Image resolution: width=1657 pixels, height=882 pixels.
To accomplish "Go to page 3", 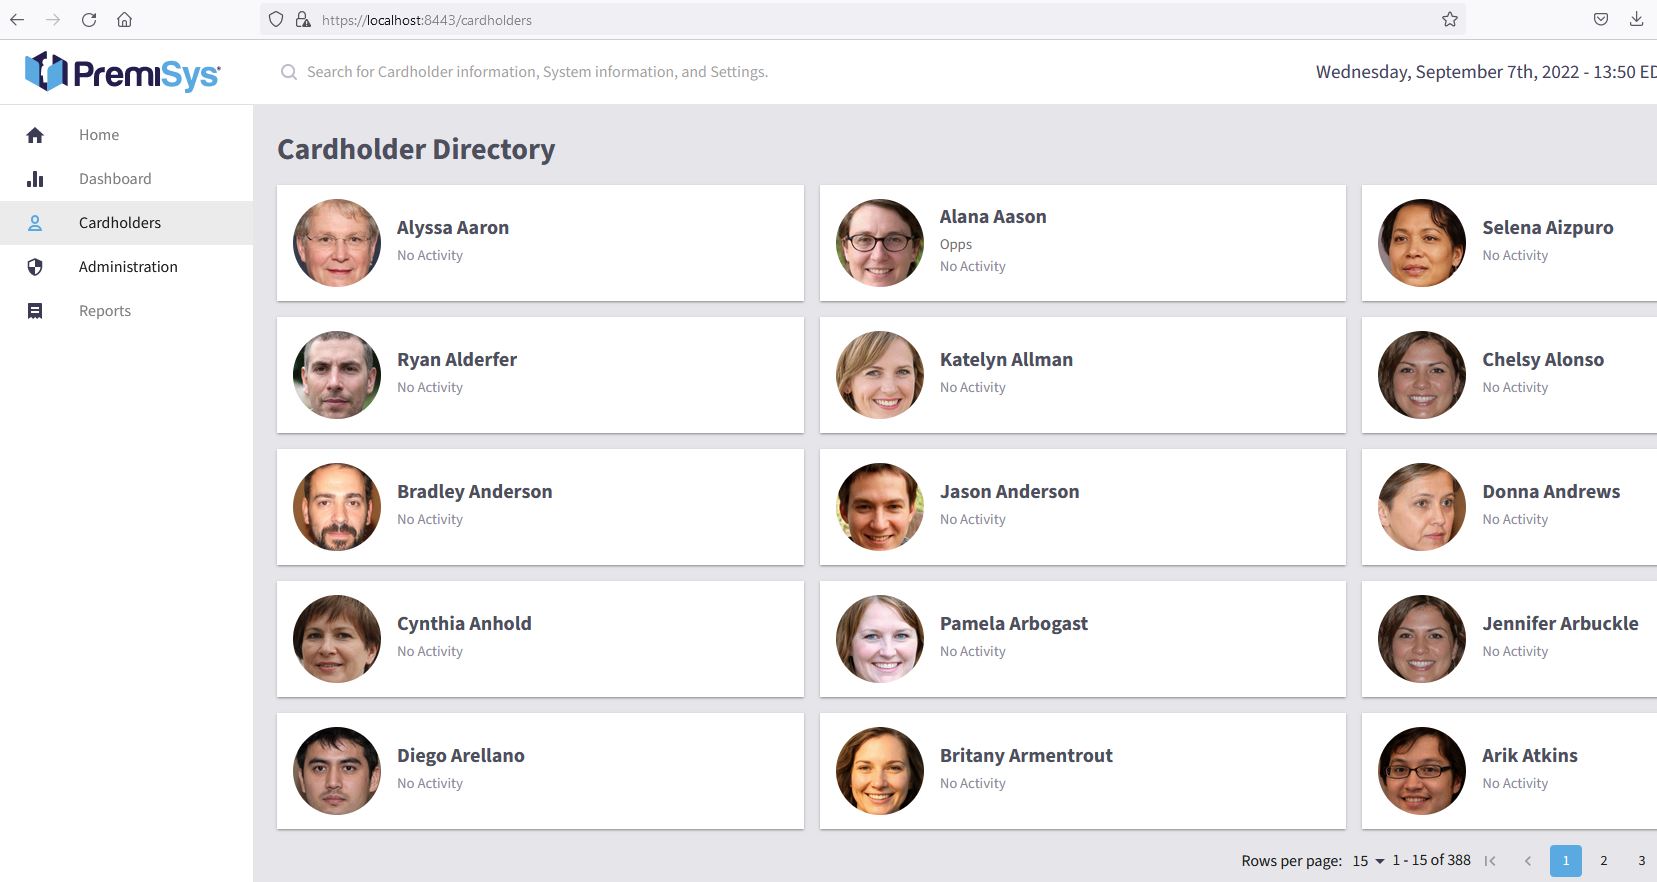I will coord(1641,861).
